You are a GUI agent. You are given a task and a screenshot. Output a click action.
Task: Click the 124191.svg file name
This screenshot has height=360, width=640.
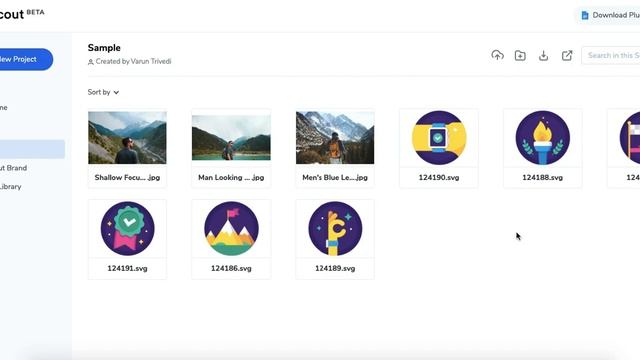tap(127, 268)
